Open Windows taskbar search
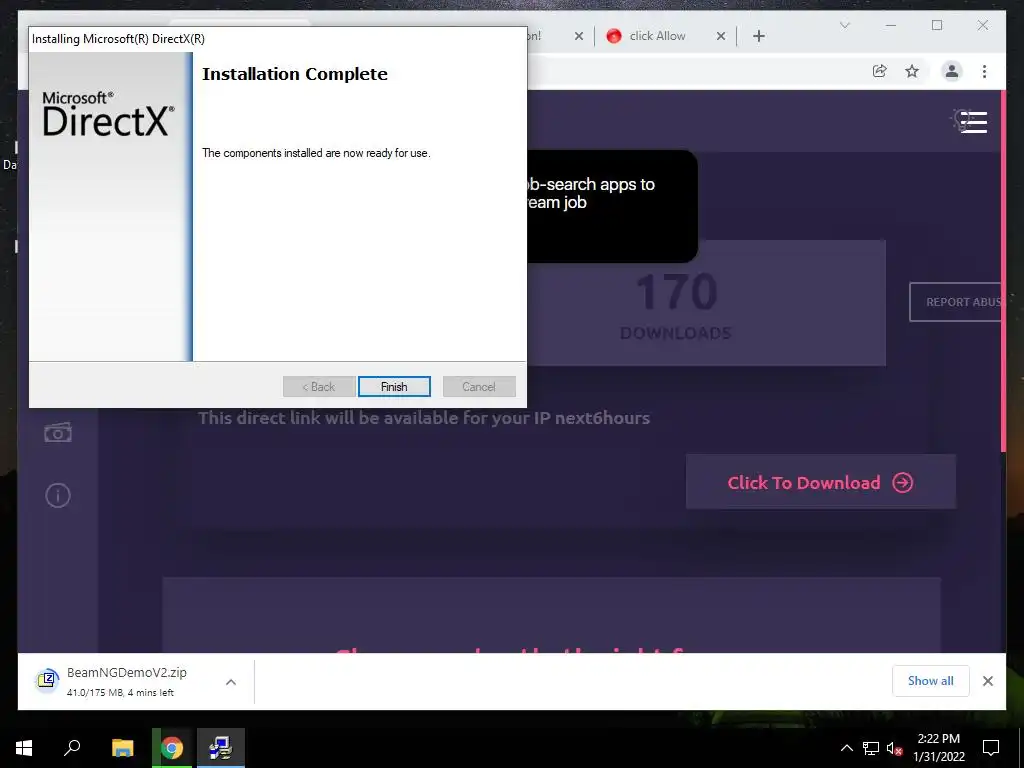Screen dimensions: 1024x768 click(x=72, y=748)
